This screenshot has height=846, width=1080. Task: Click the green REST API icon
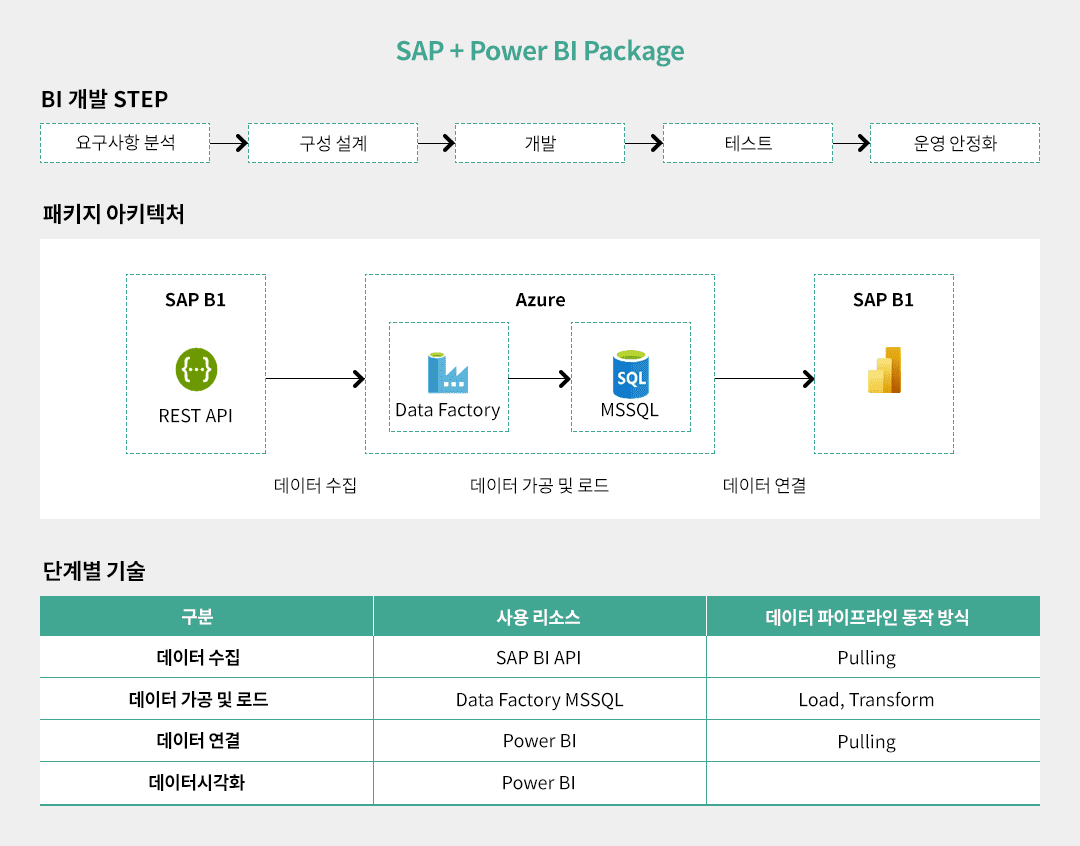point(196,369)
